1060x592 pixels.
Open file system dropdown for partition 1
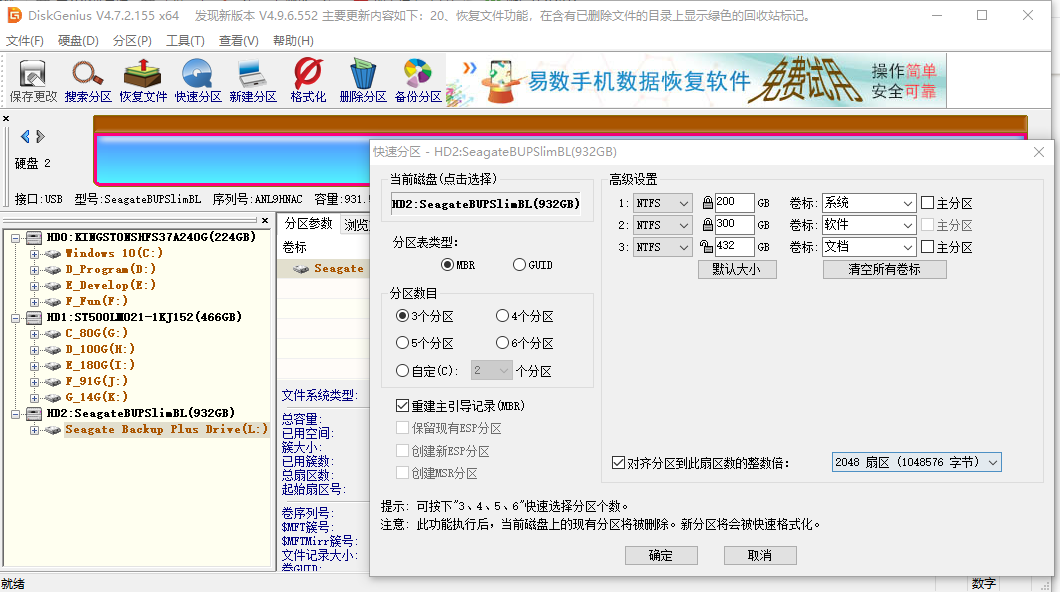coord(662,203)
